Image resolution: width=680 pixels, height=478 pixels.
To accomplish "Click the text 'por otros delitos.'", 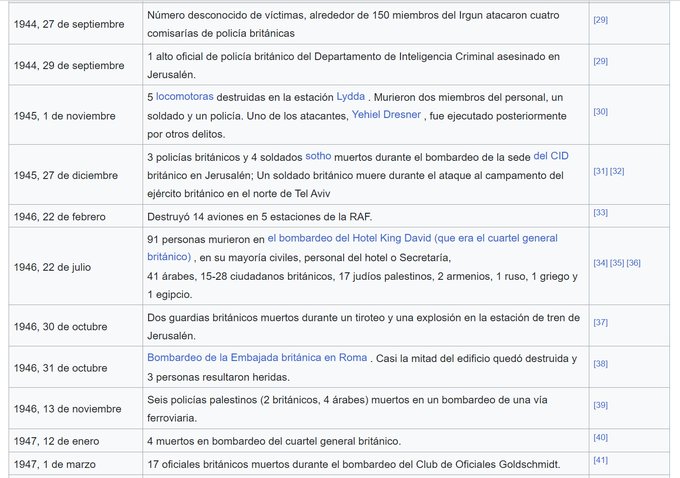I will point(186,134).
